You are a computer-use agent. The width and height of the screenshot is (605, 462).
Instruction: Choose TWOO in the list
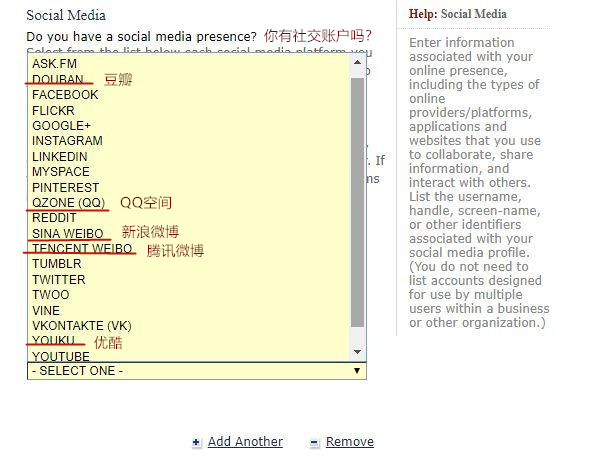51,295
